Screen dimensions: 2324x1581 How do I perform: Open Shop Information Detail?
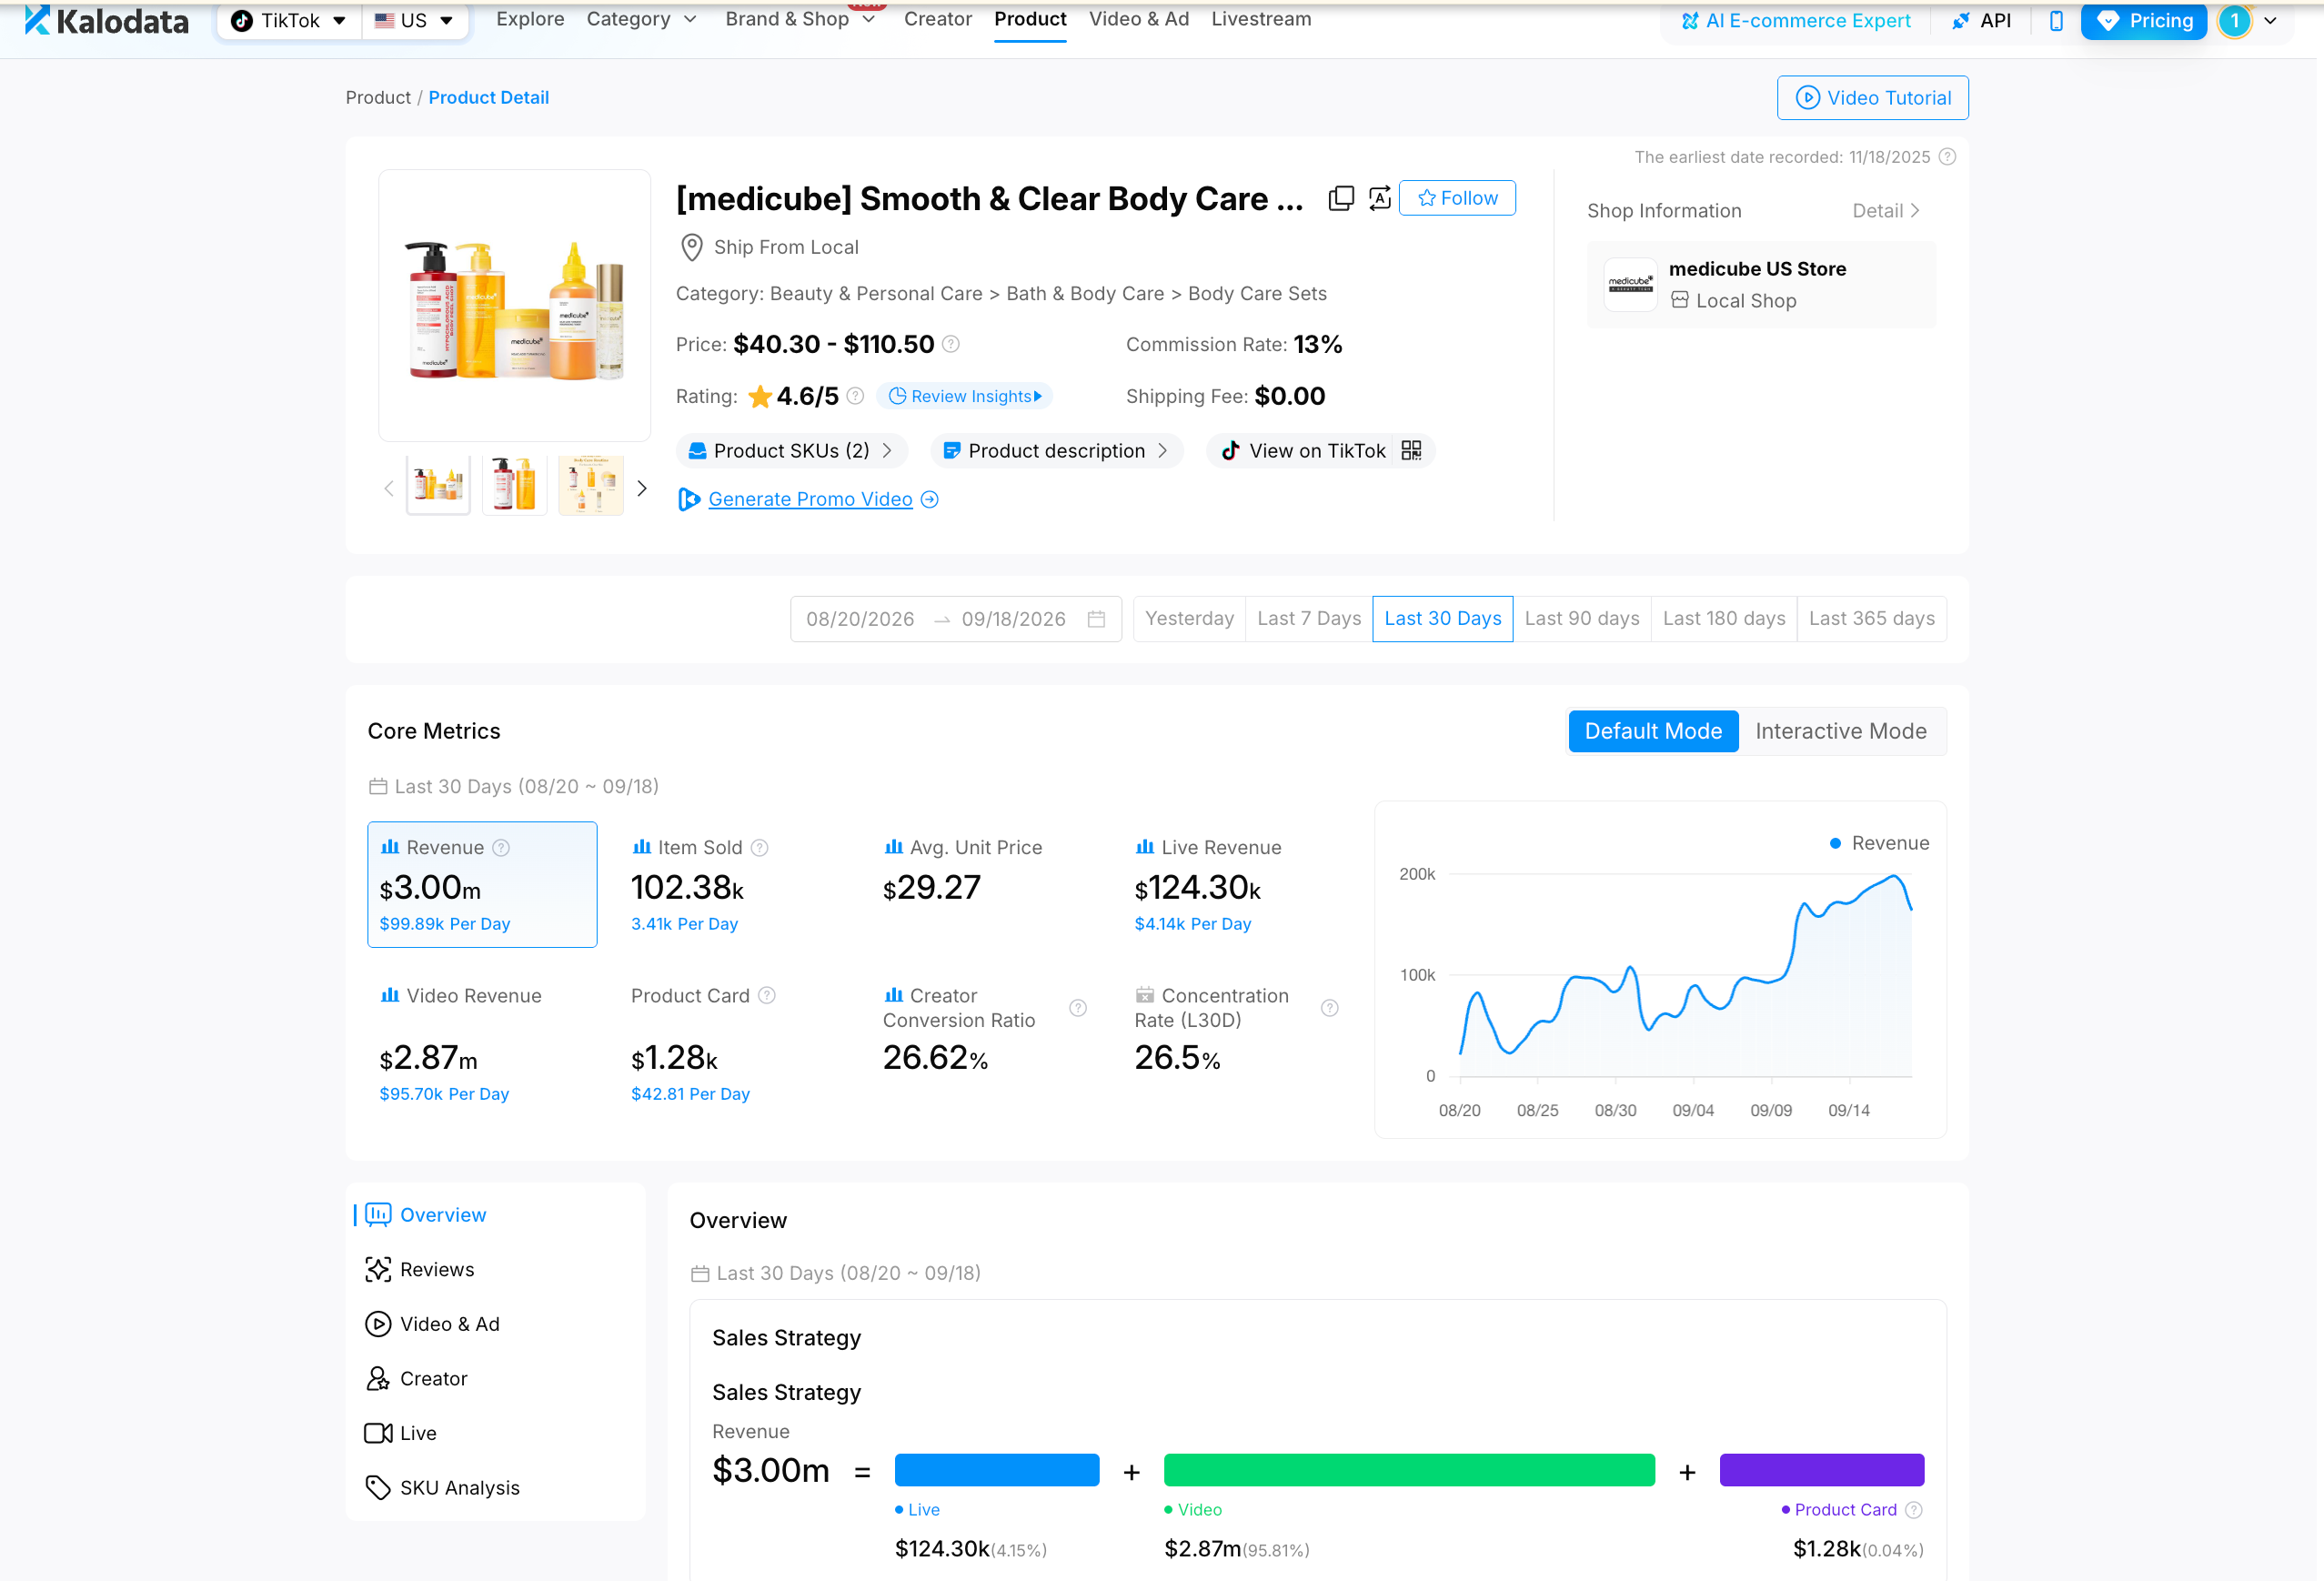point(1886,211)
